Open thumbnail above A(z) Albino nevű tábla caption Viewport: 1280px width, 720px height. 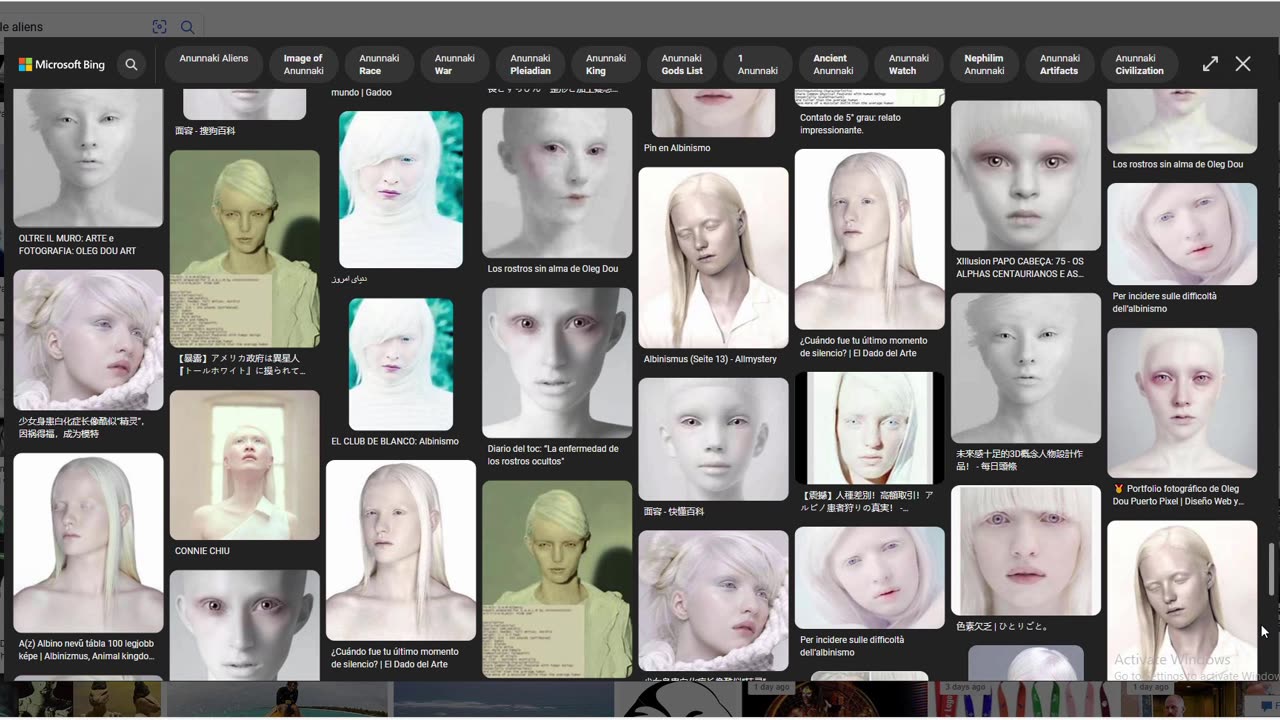click(x=88, y=543)
